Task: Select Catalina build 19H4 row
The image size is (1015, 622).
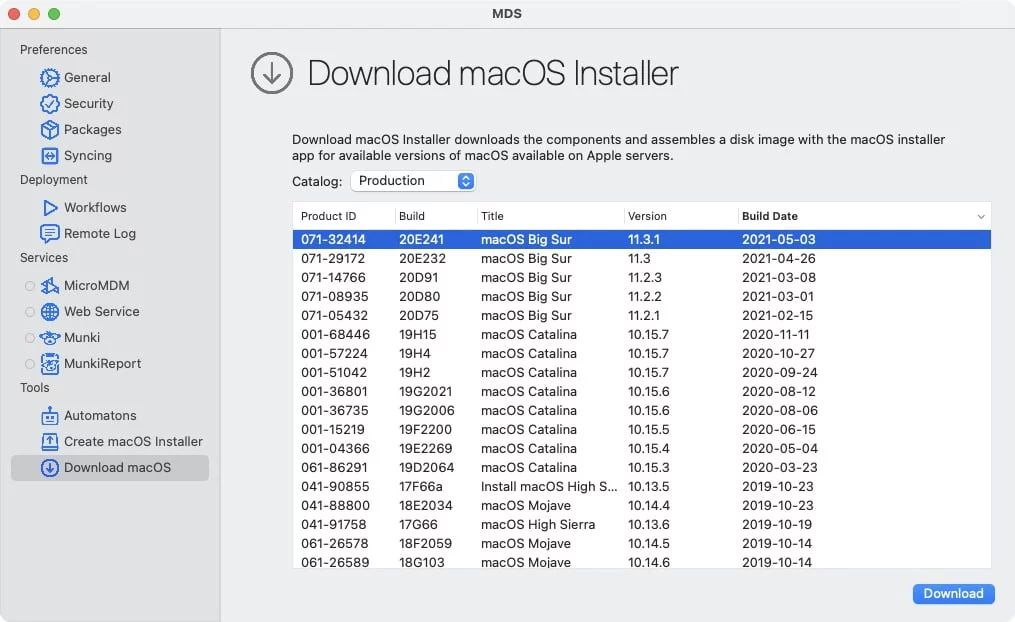Action: tap(641, 353)
